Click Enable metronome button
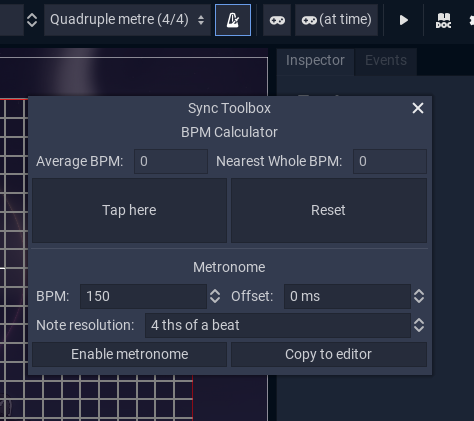This screenshot has width=474, height=421. pyautogui.click(x=129, y=354)
